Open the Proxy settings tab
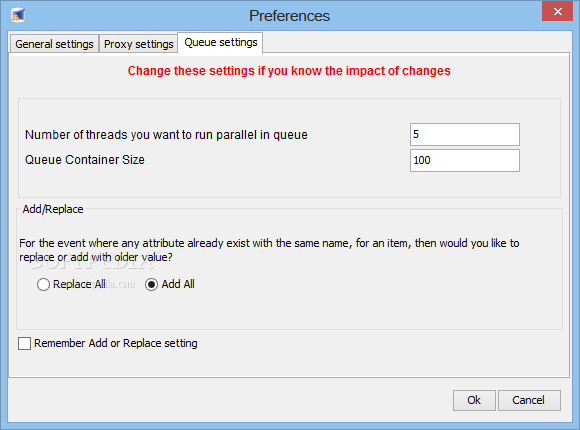This screenshot has height=430, width=580. click(138, 44)
